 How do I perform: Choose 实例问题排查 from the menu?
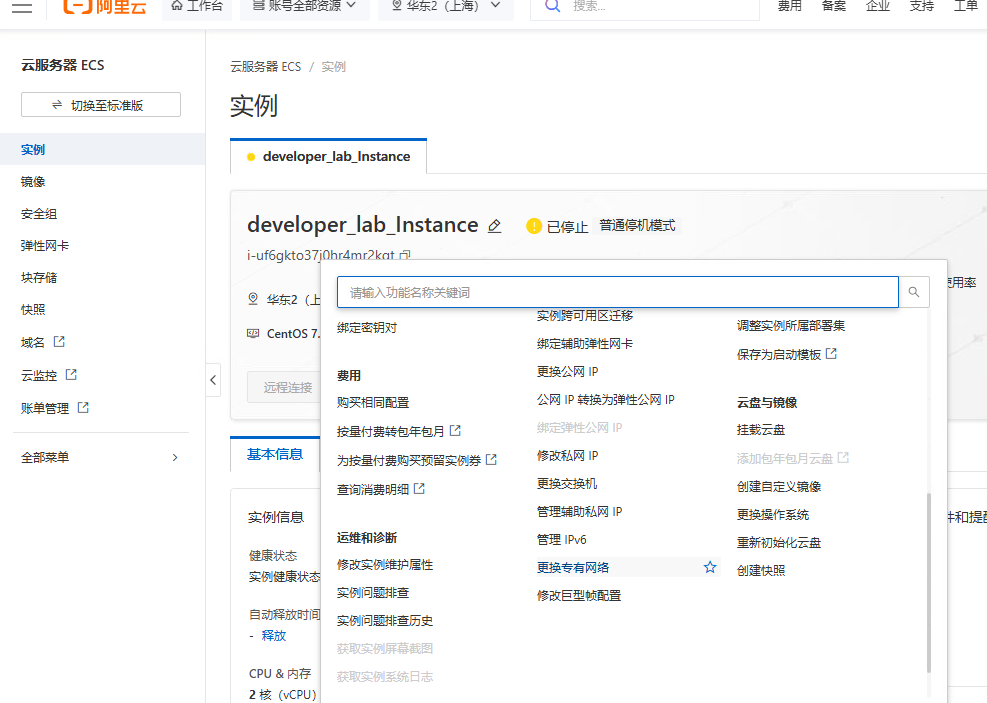pos(373,592)
